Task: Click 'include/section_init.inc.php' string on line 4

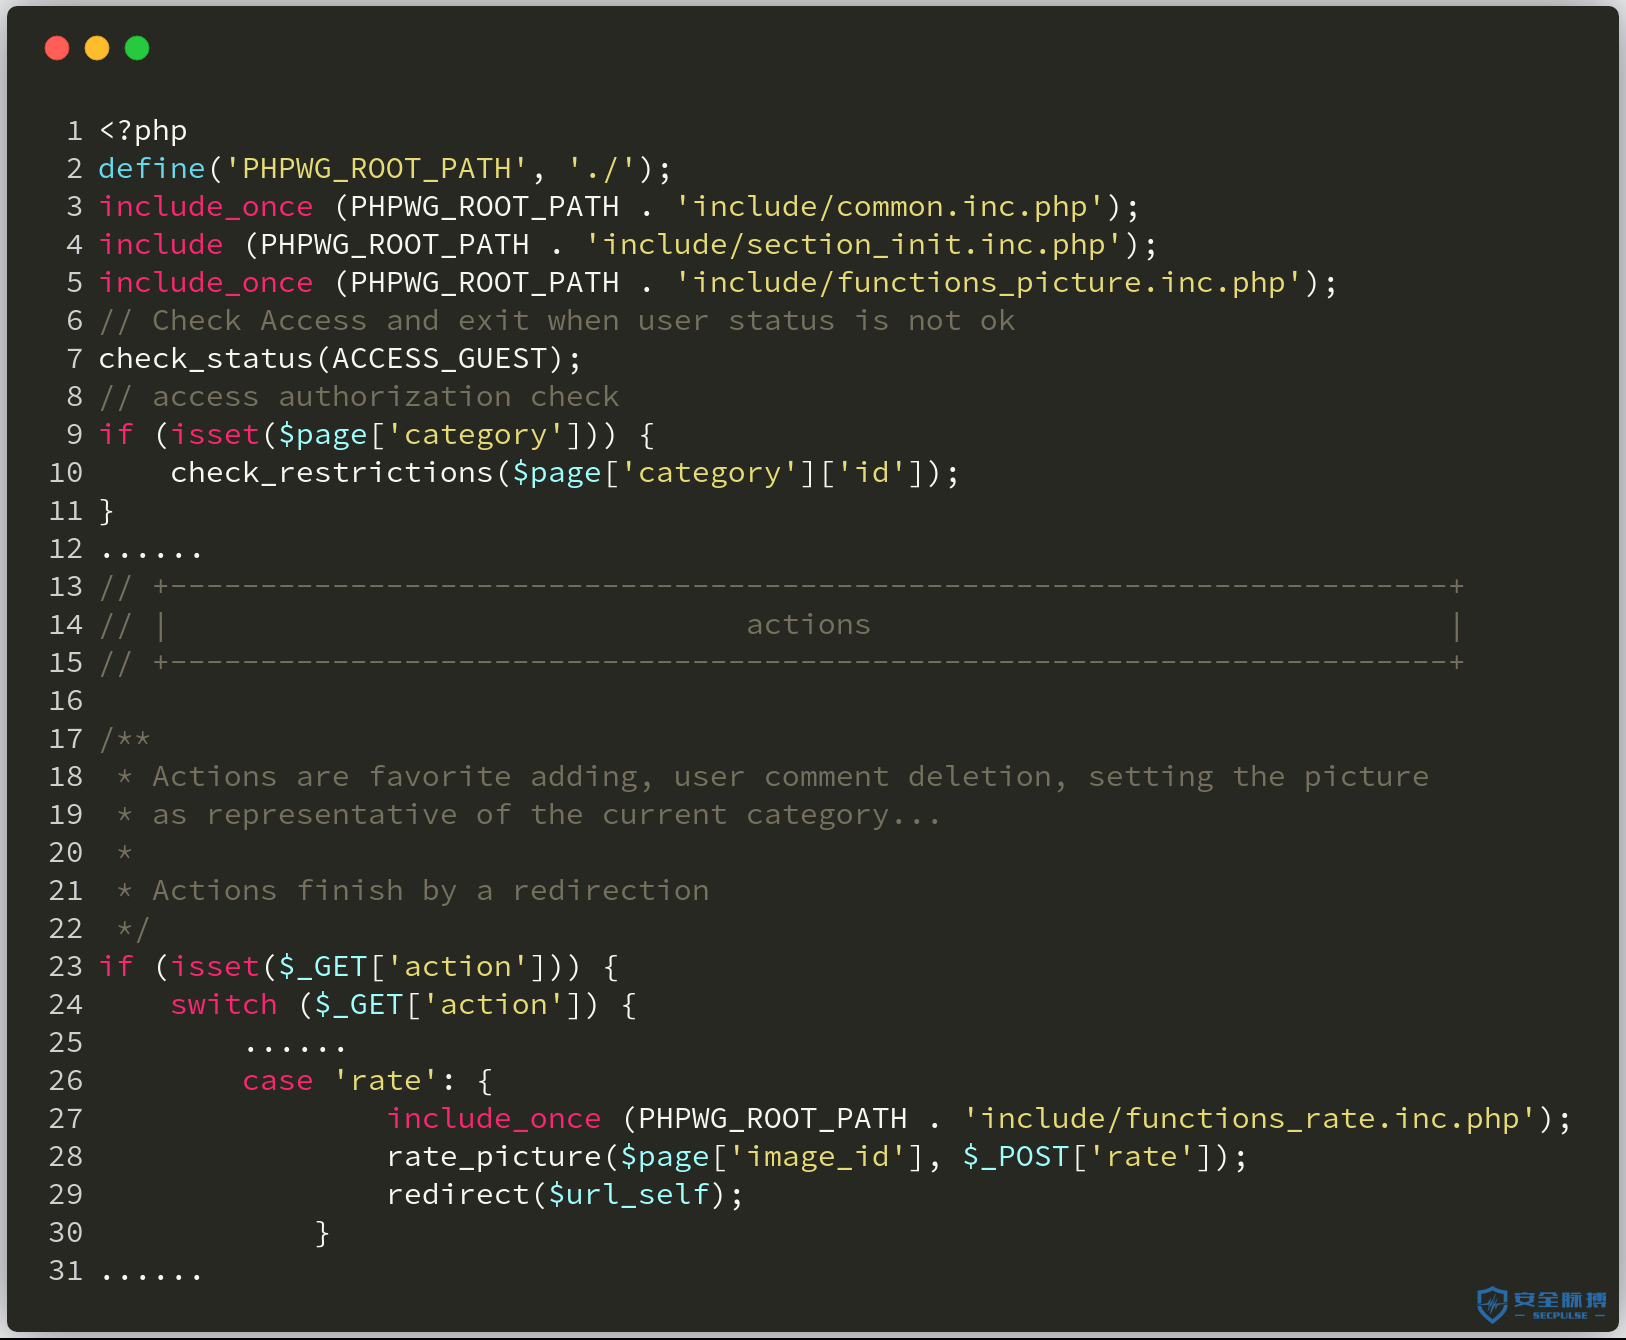Action: point(854,244)
